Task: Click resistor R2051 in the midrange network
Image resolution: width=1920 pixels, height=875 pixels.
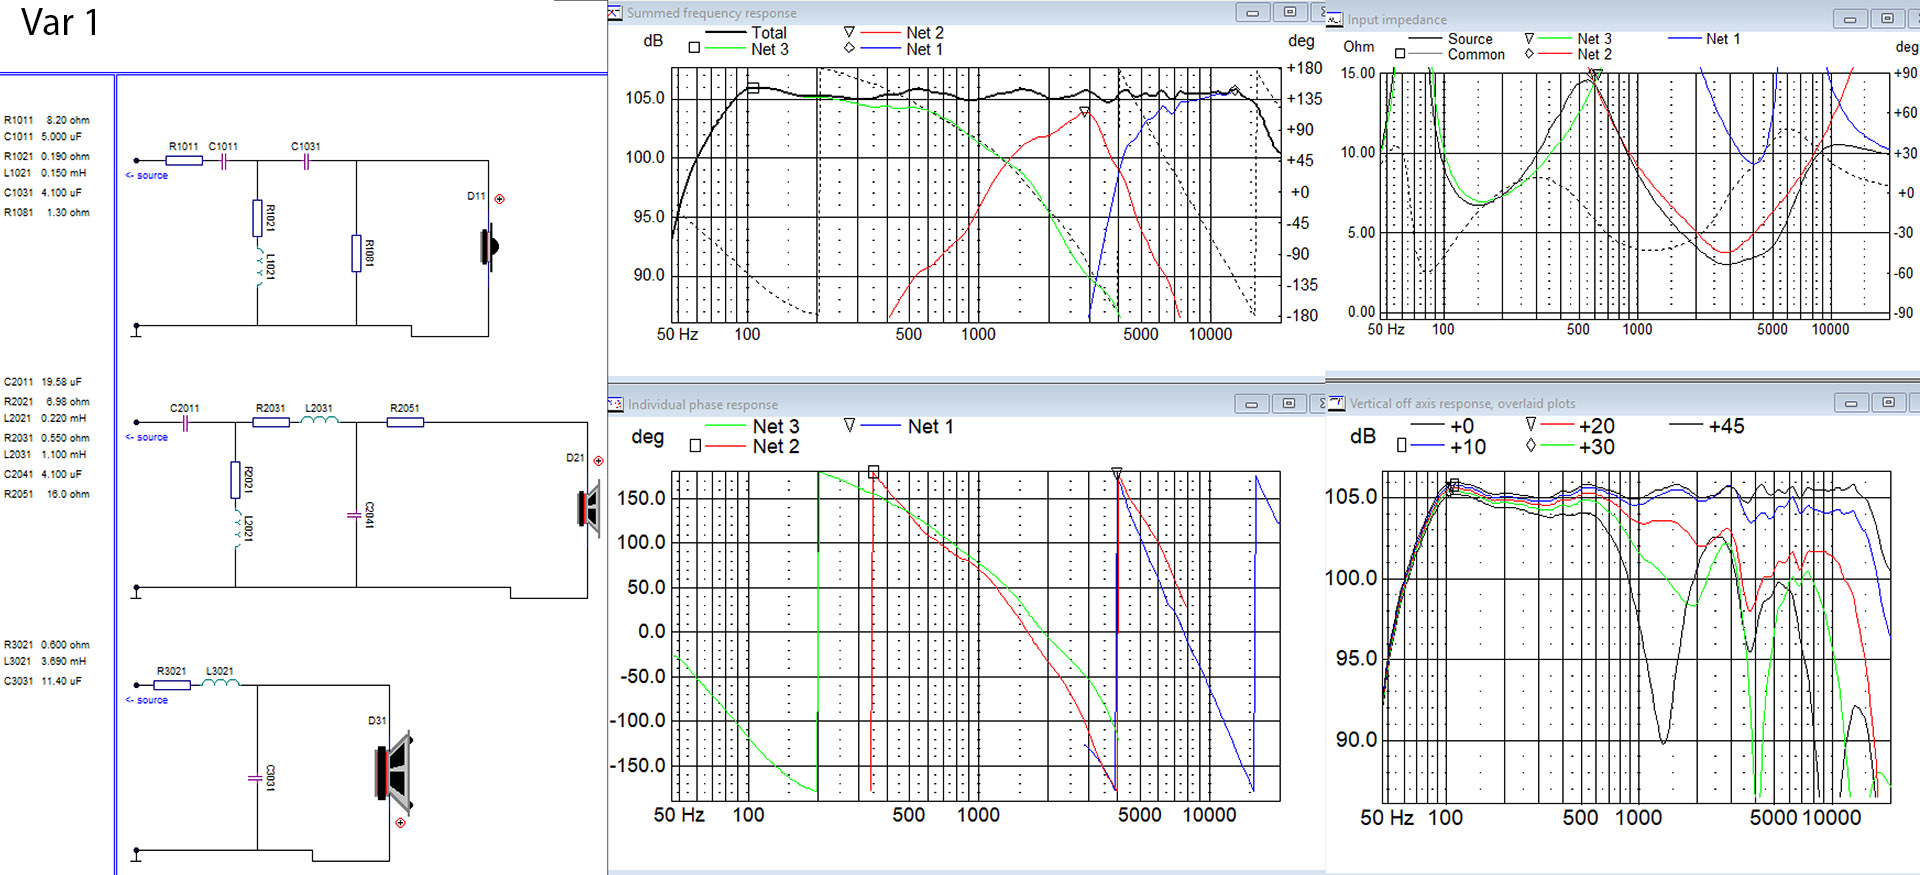Action: coord(405,422)
